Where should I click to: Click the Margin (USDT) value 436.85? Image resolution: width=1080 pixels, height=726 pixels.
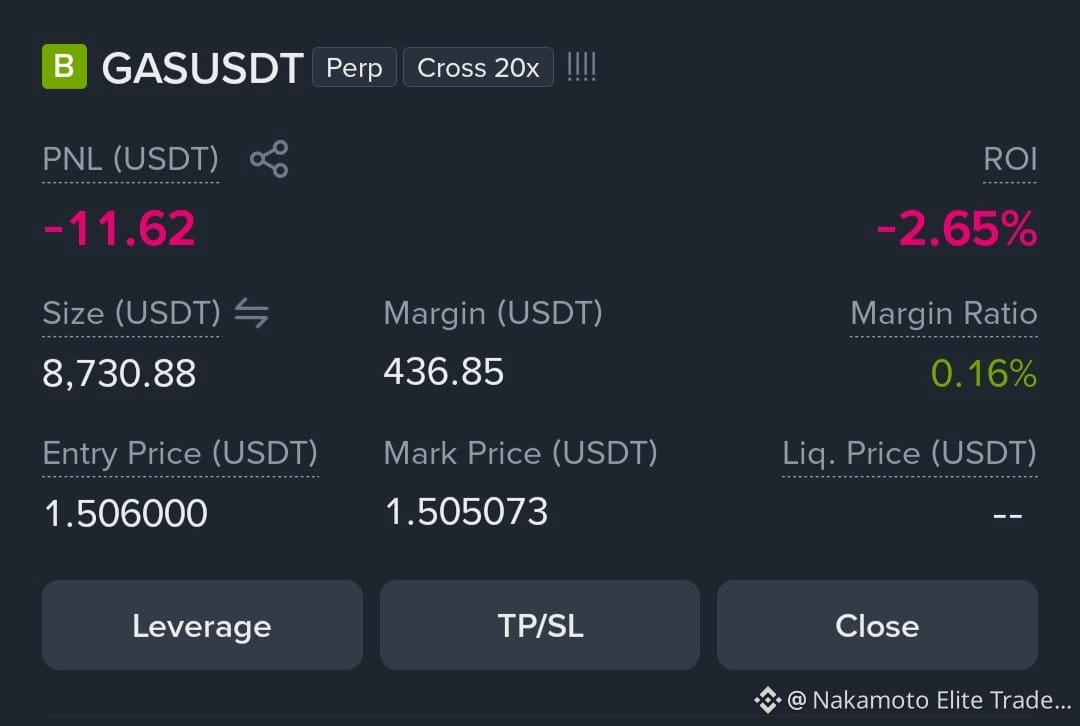click(444, 372)
